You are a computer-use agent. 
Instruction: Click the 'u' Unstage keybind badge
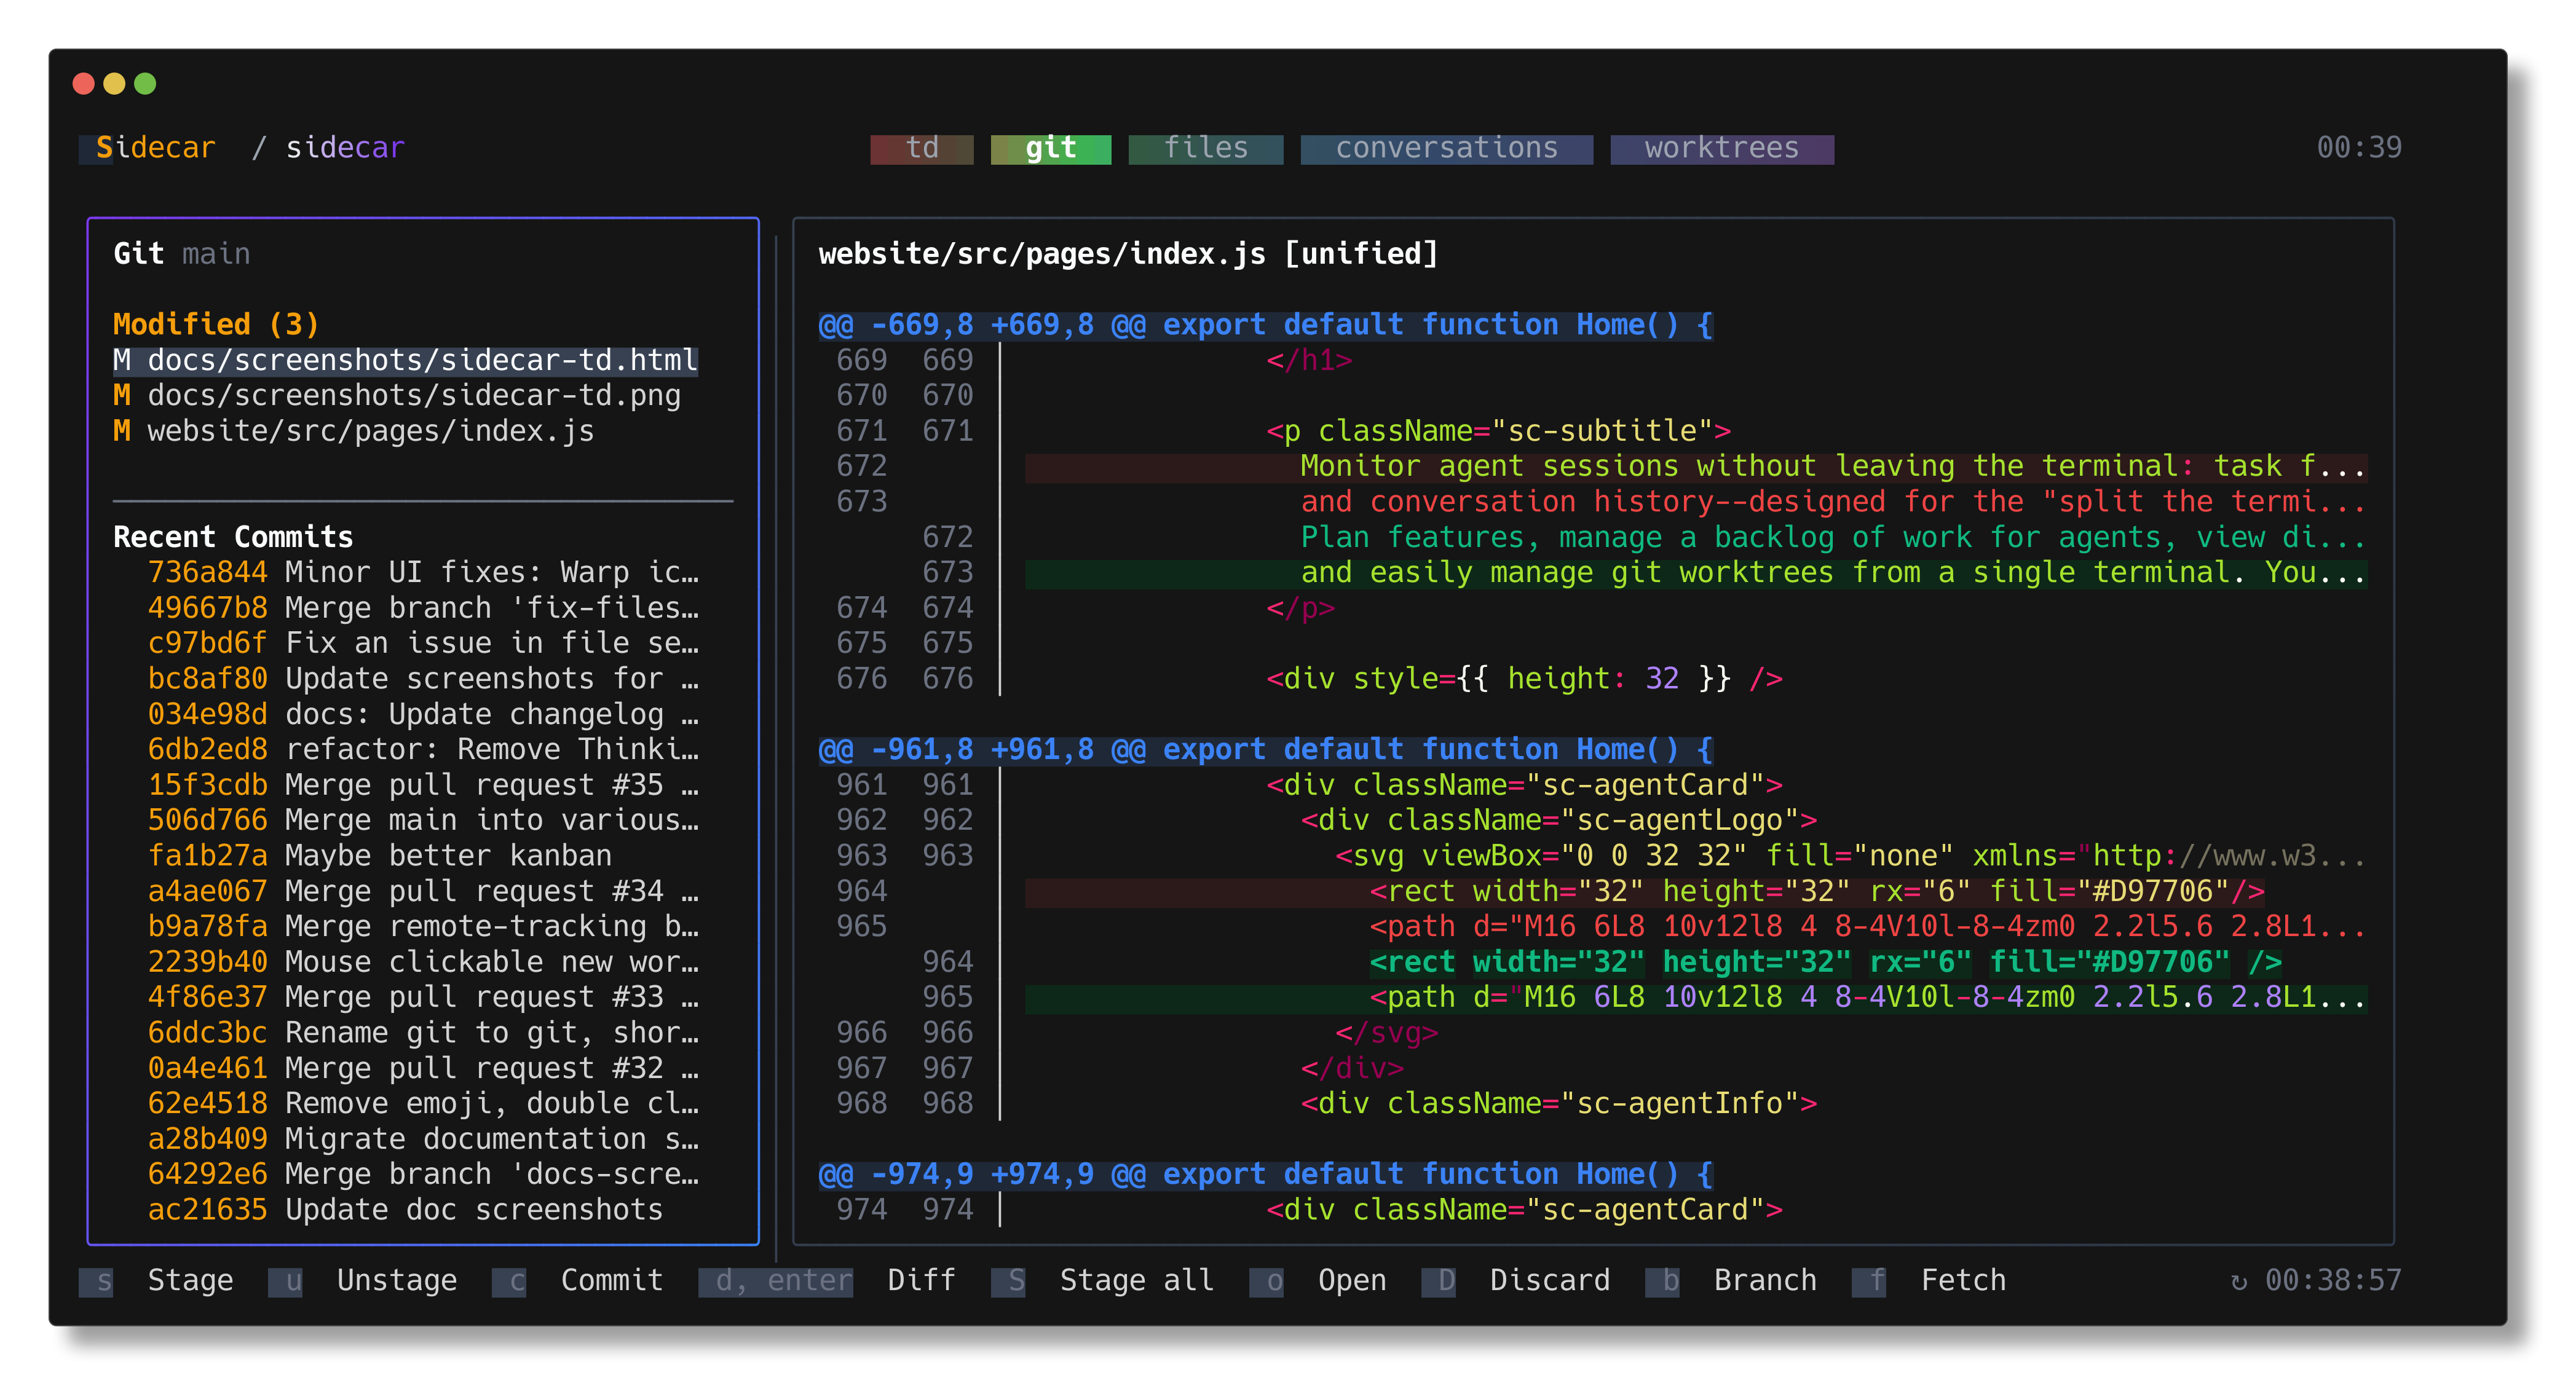click(286, 1281)
